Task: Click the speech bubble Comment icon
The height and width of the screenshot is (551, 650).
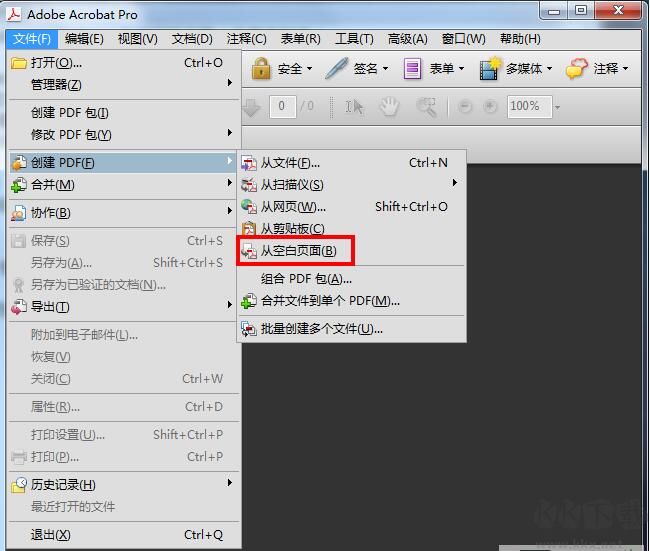Action: [x=576, y=68]
